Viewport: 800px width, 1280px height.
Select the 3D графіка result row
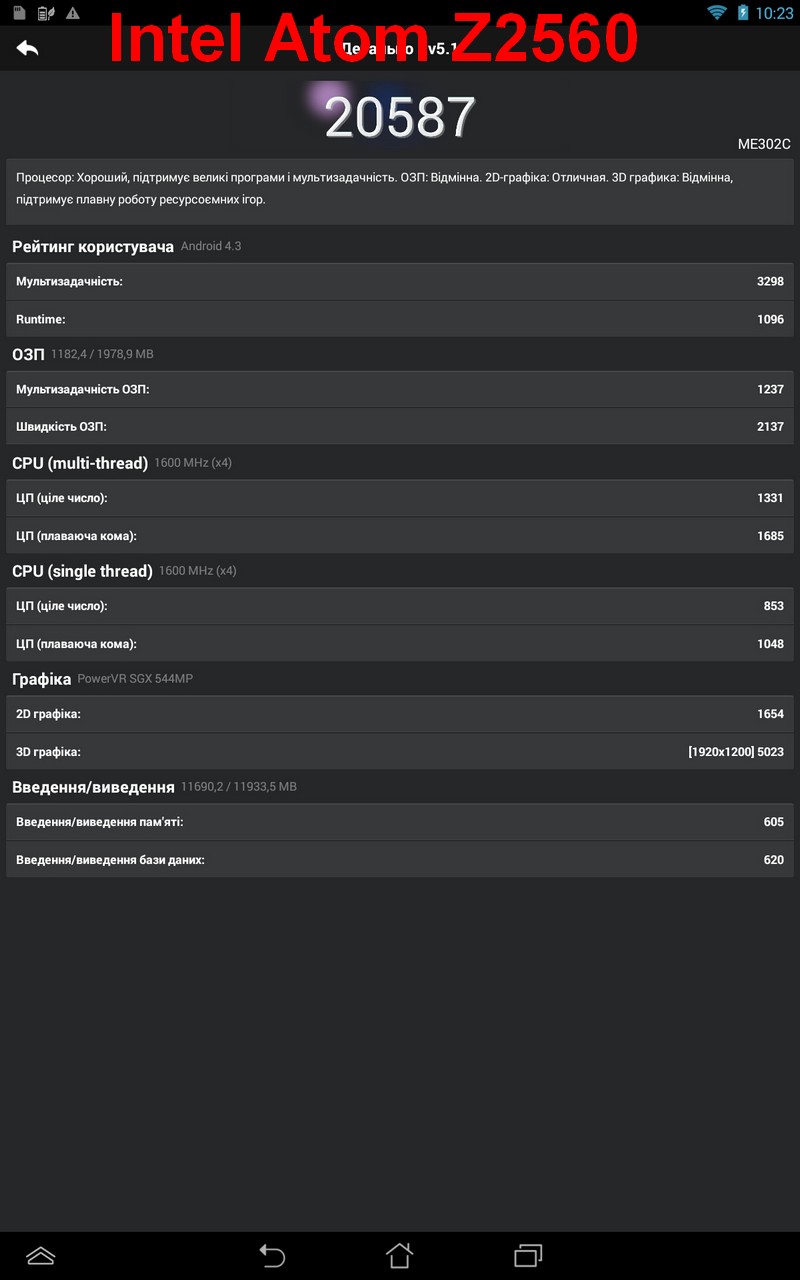(x=400, y=752)
